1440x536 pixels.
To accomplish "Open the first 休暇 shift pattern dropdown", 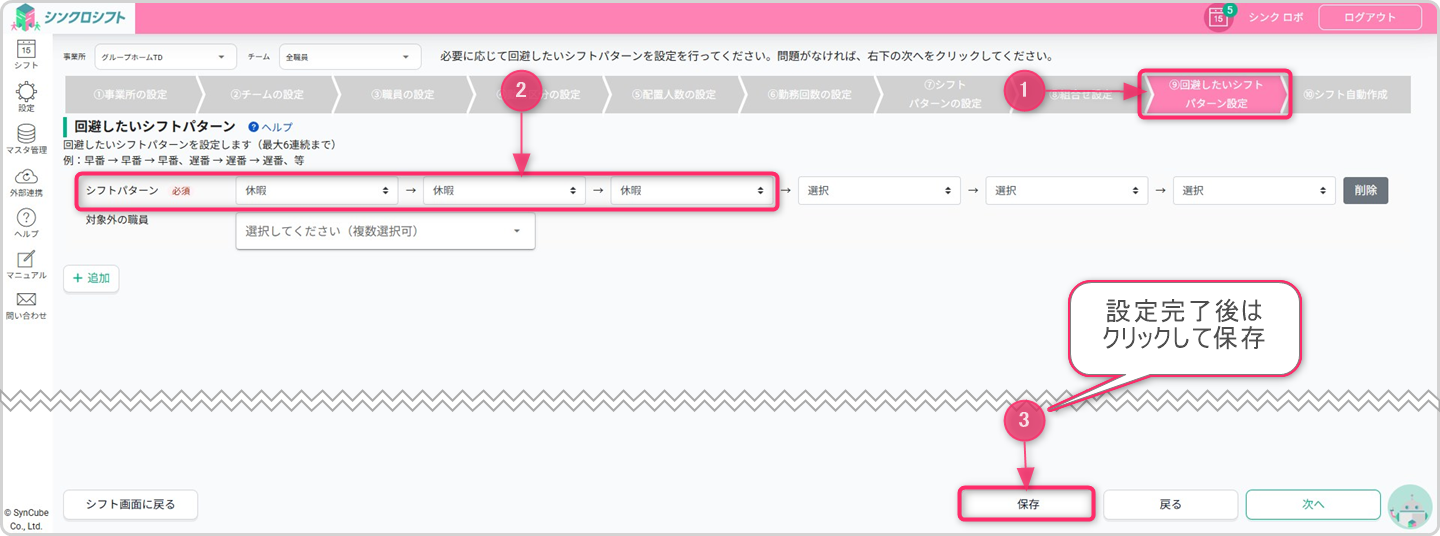I will click(316, 190).
